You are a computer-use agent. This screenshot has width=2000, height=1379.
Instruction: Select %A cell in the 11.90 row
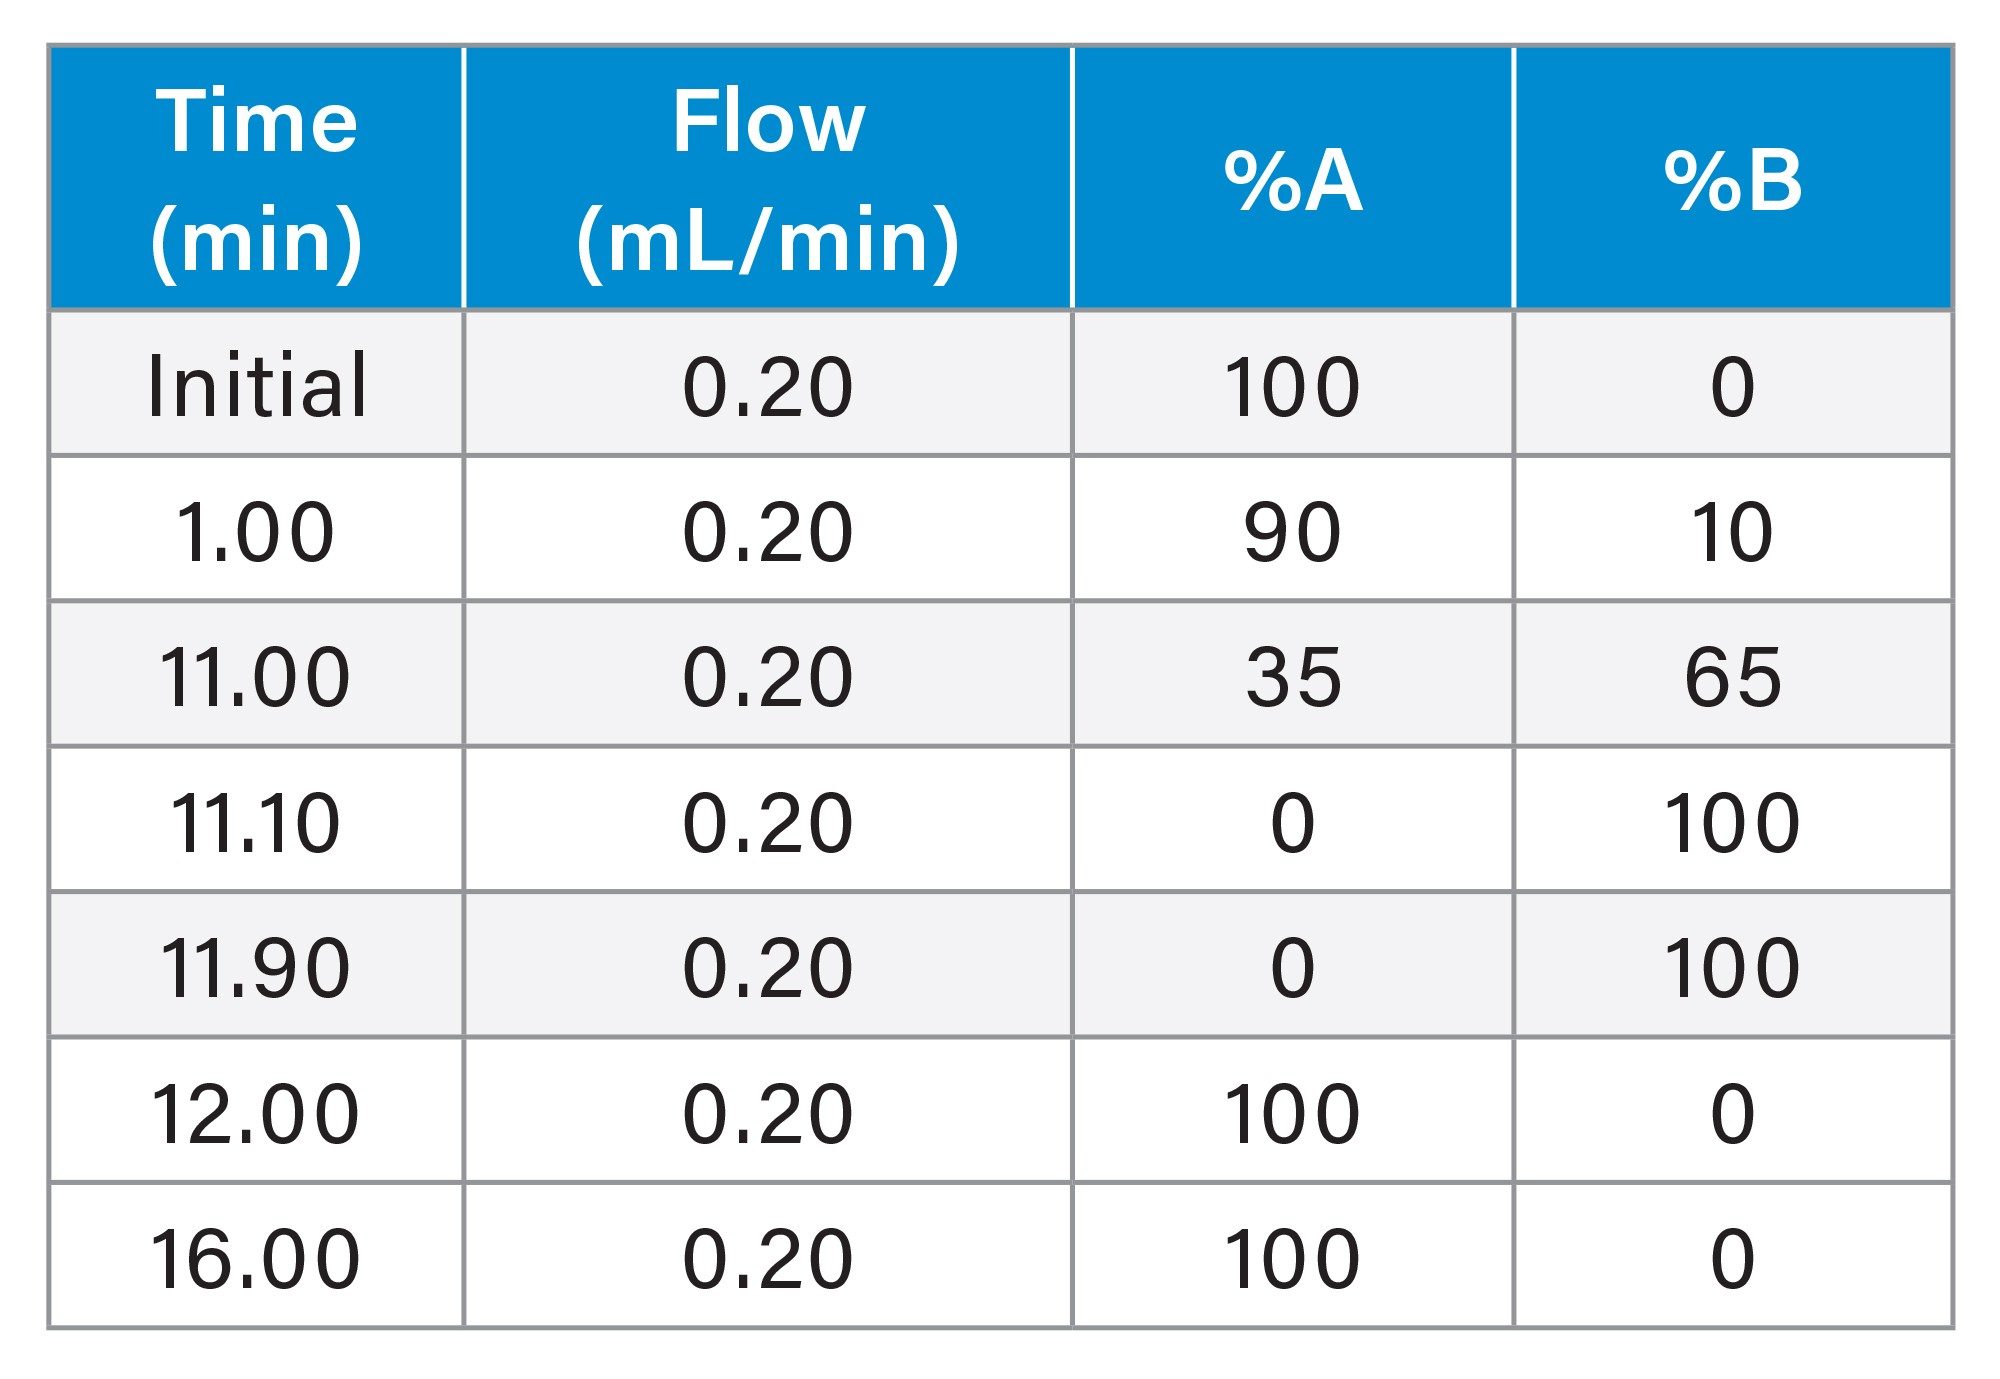[1292, 966]
